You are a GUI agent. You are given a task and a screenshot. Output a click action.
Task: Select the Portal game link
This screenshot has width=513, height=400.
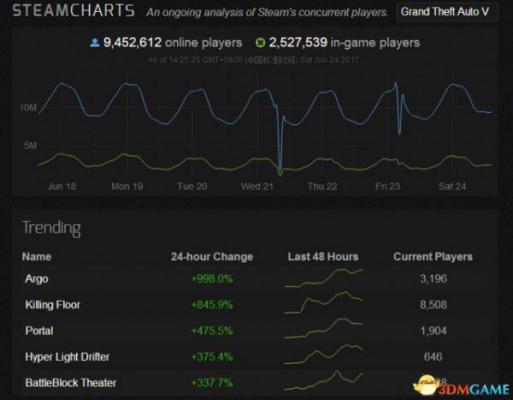tap(39, 331)
